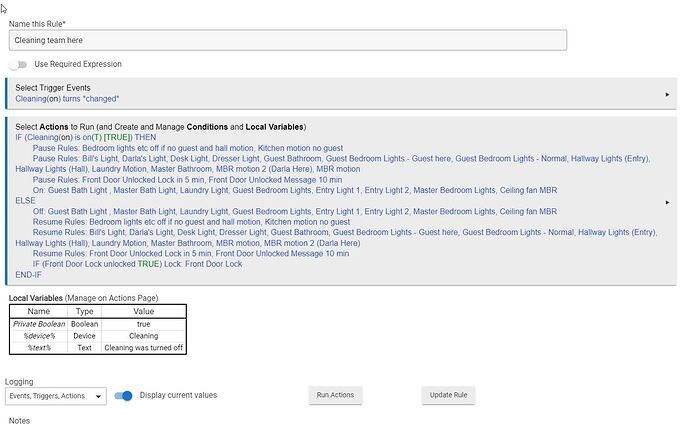Image resolution: width=690 pixels, height=425 pixels.
Task: Click the 'IF (Cleaning(on) is on' THEN line
Action: point(93,137)
